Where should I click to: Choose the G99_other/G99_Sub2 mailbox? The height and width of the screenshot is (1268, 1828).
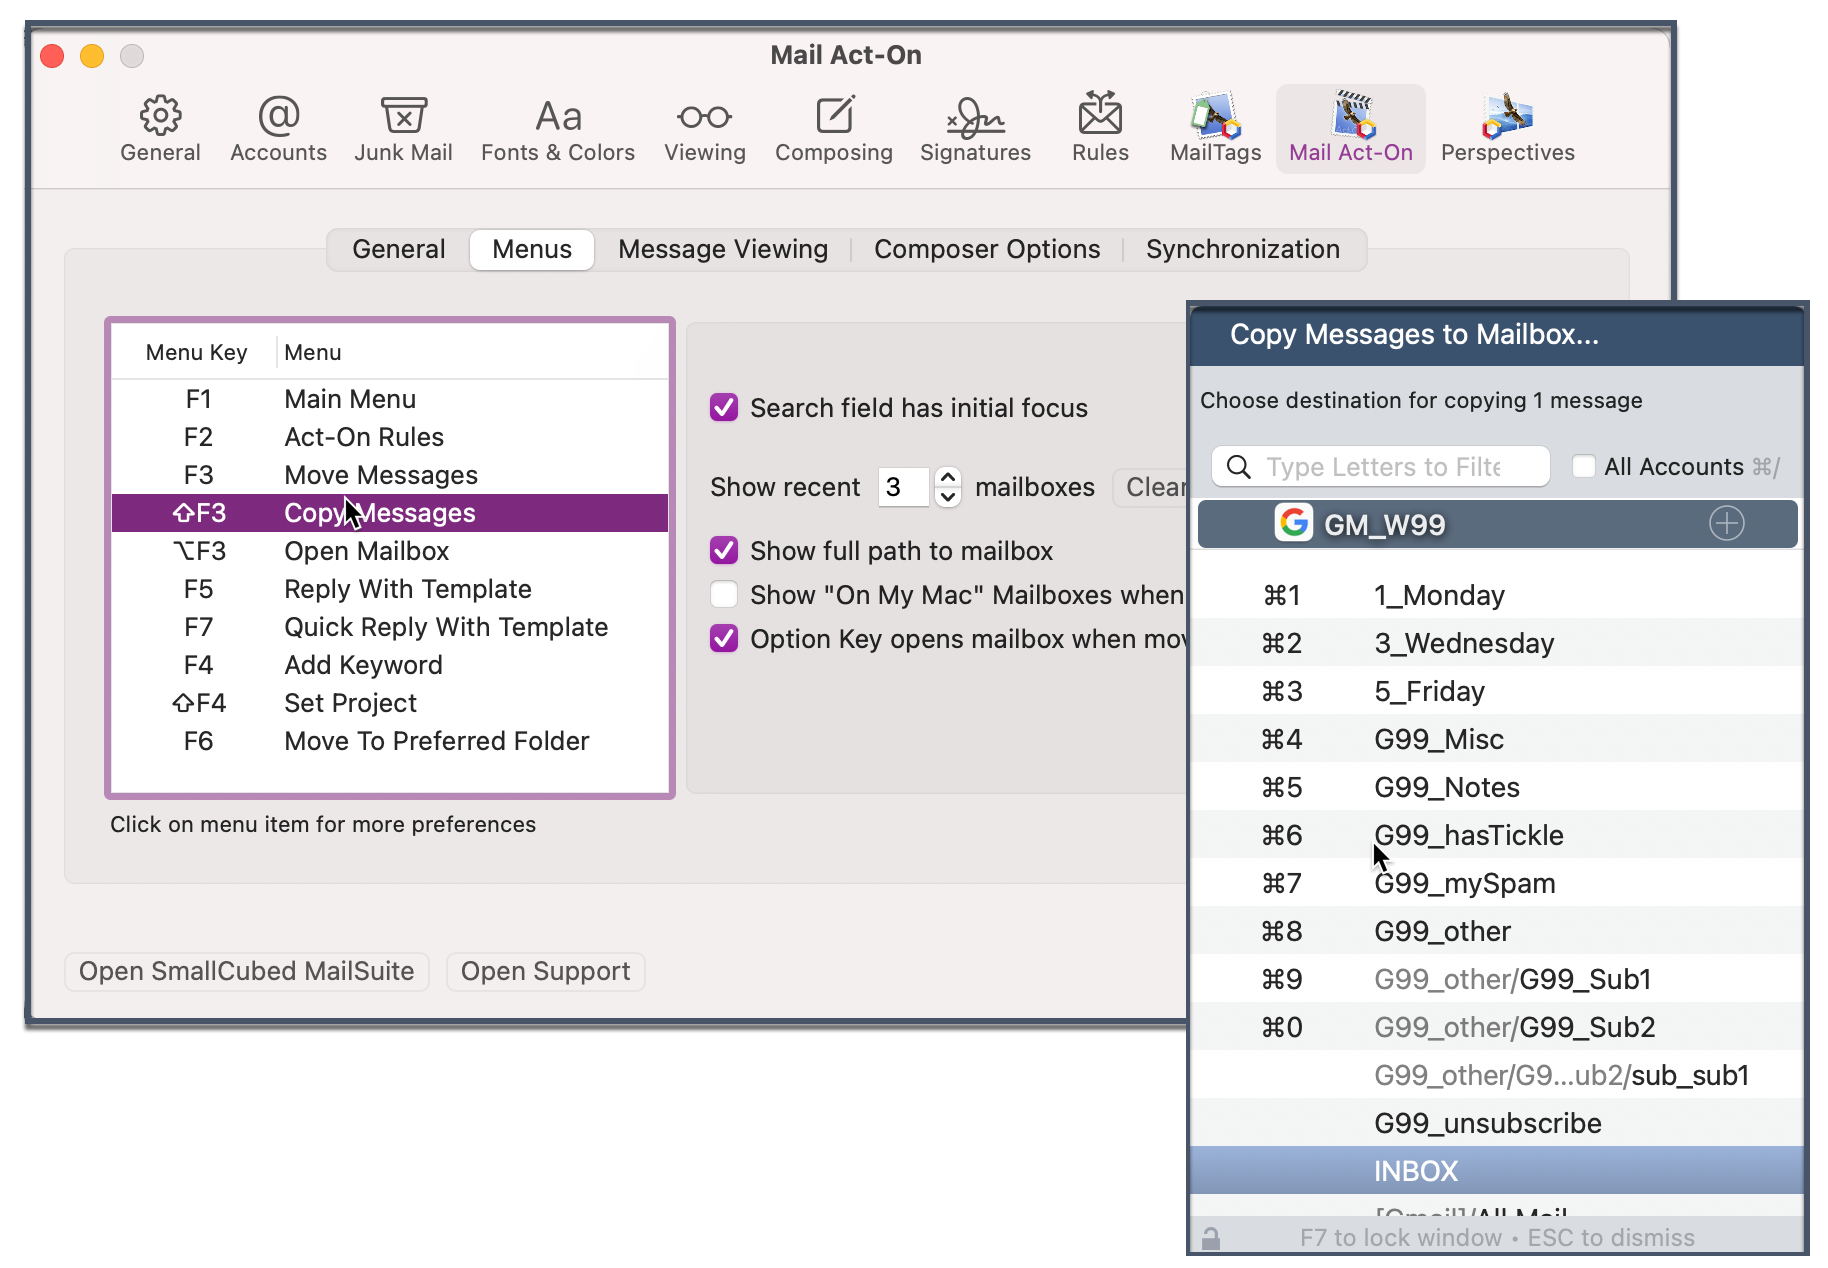point(1497,1027)
